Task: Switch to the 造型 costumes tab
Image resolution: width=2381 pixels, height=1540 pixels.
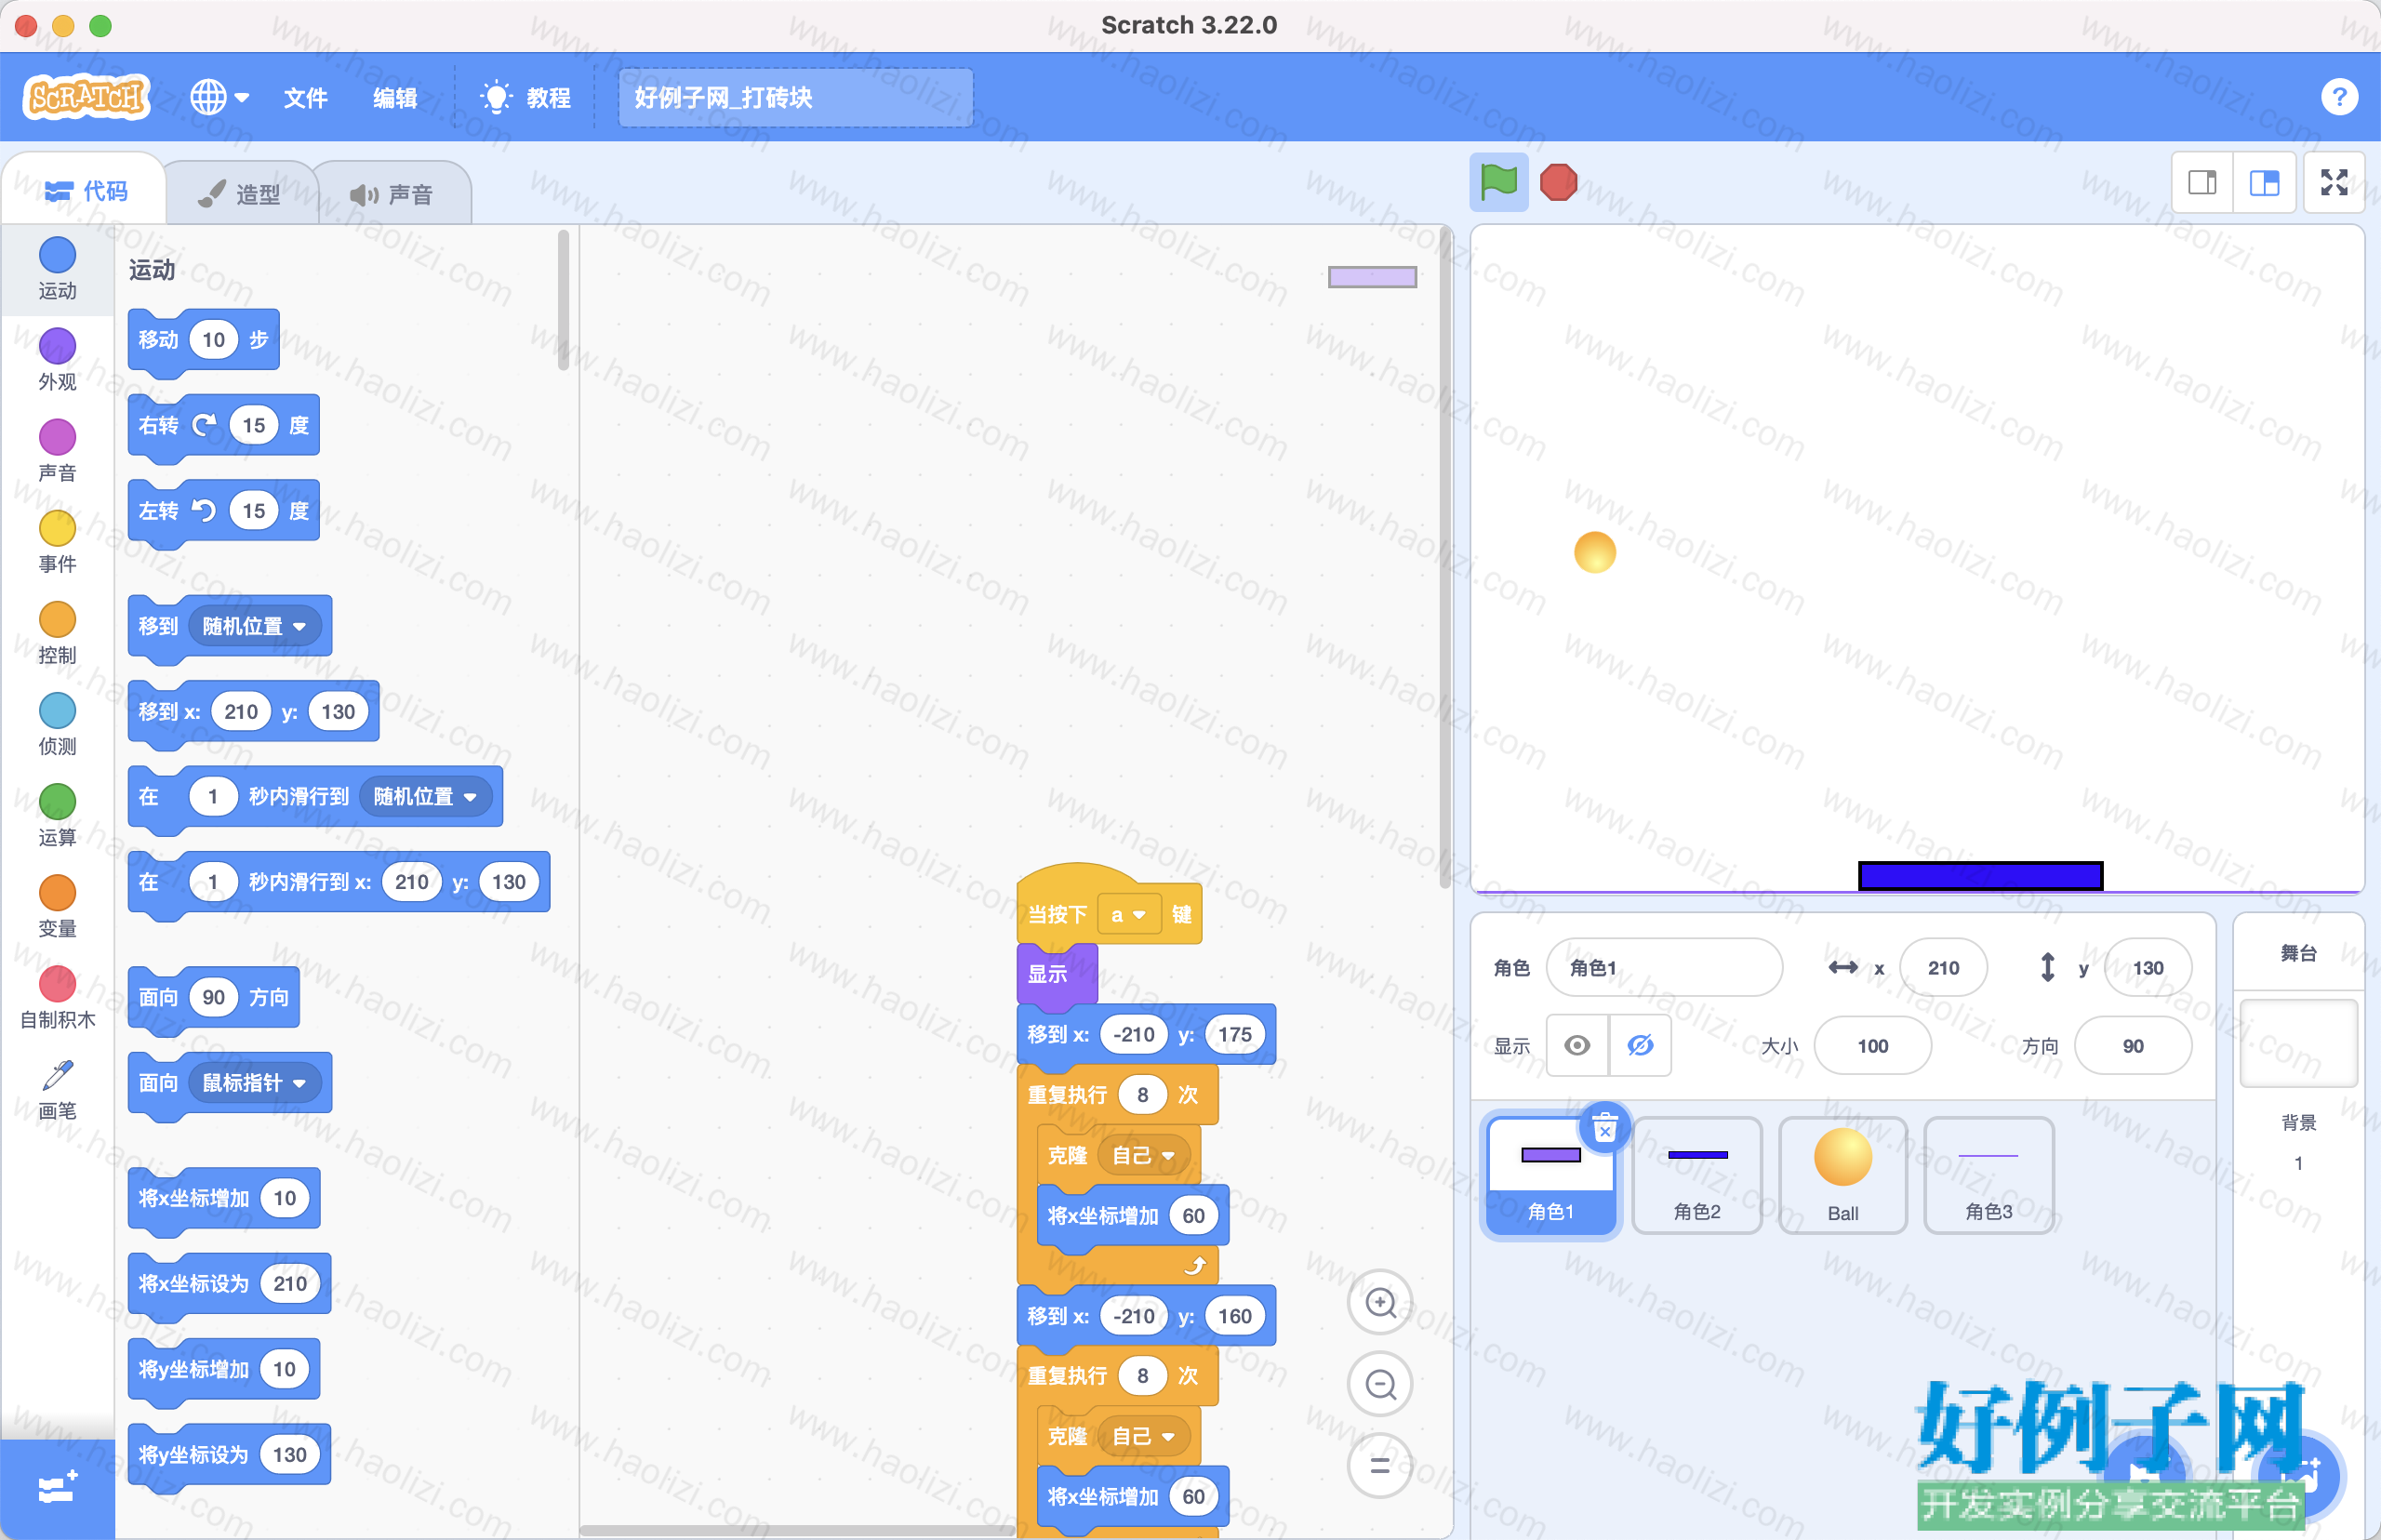Action: coord(240,194)
